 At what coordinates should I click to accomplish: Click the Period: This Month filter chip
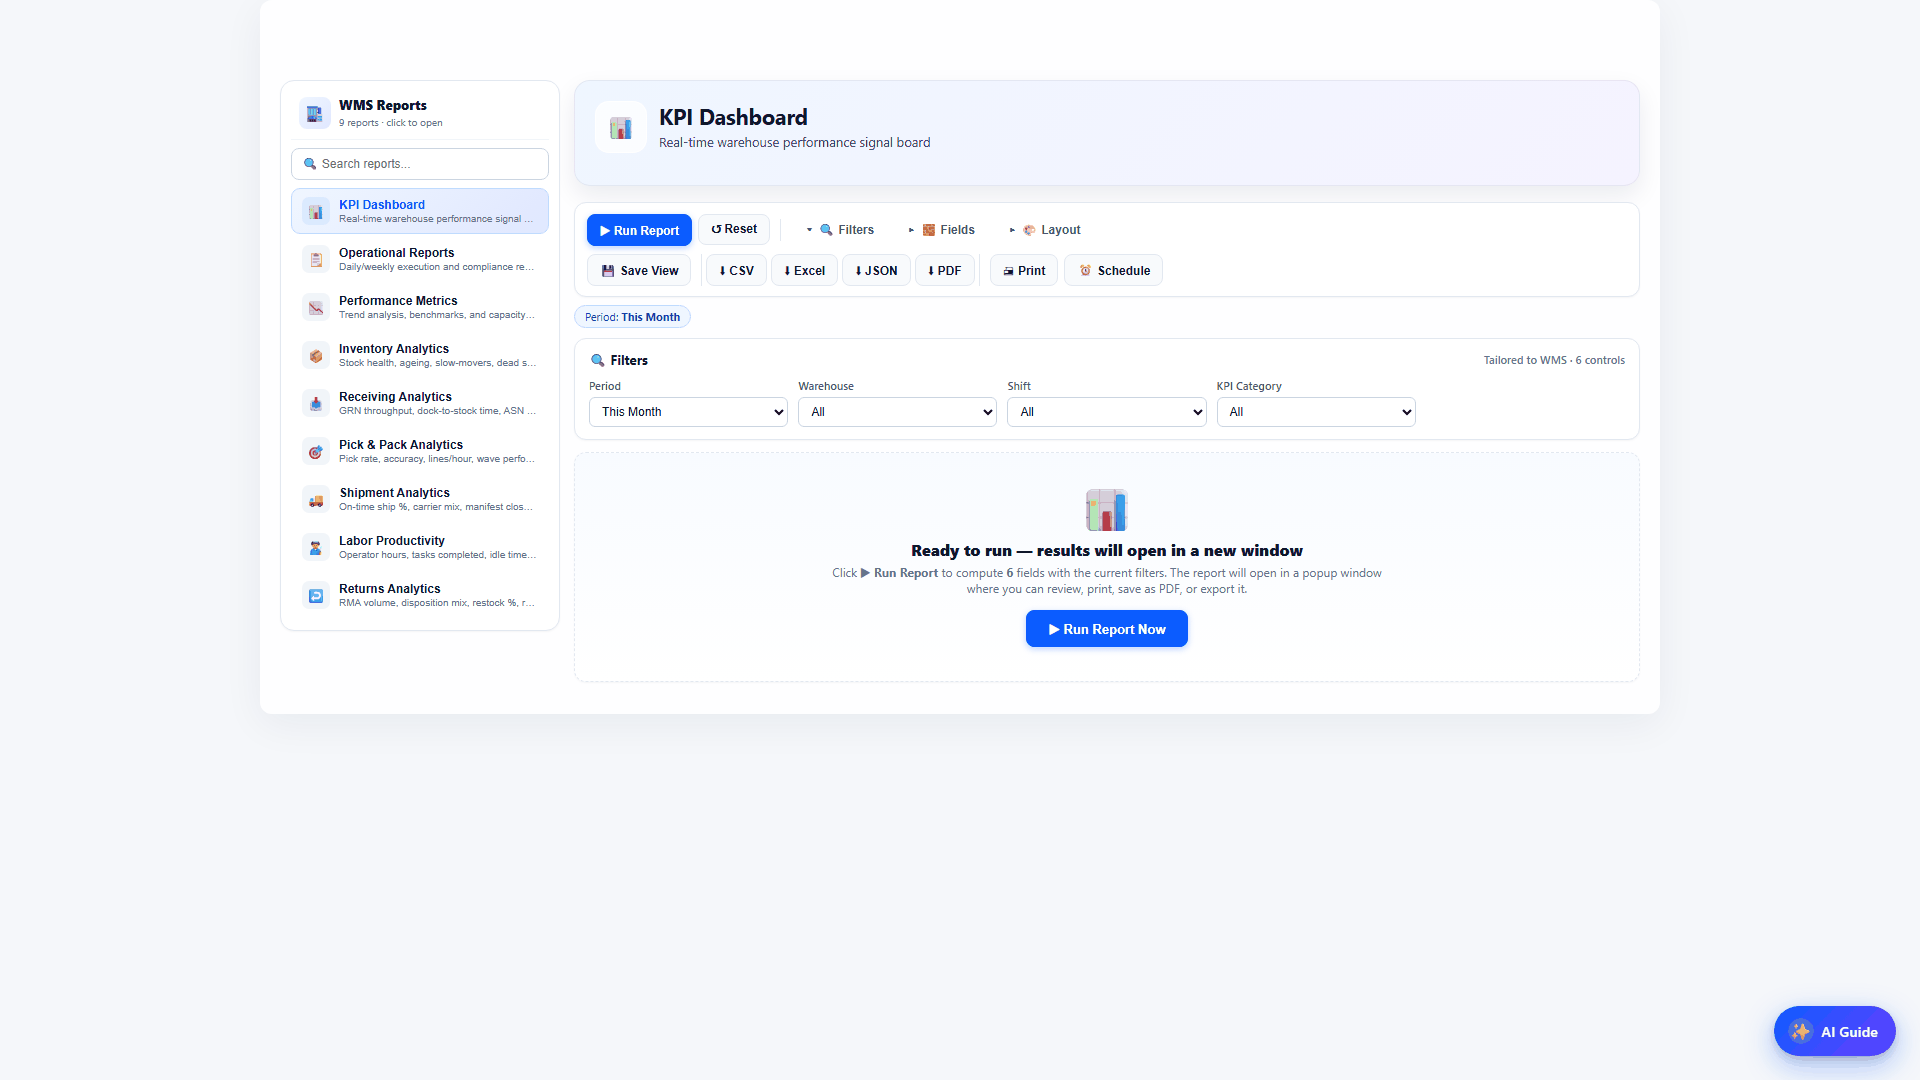[632, 317]
